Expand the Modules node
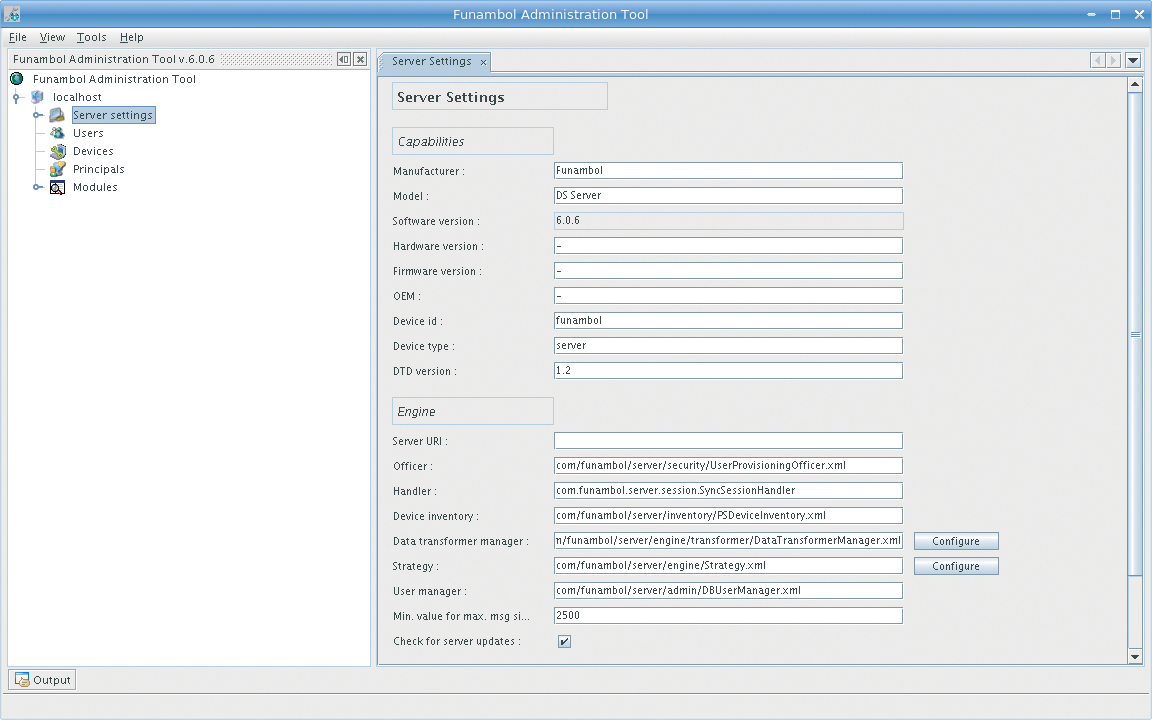This screenshot has height=720, width=1152. tap(37, 187)
